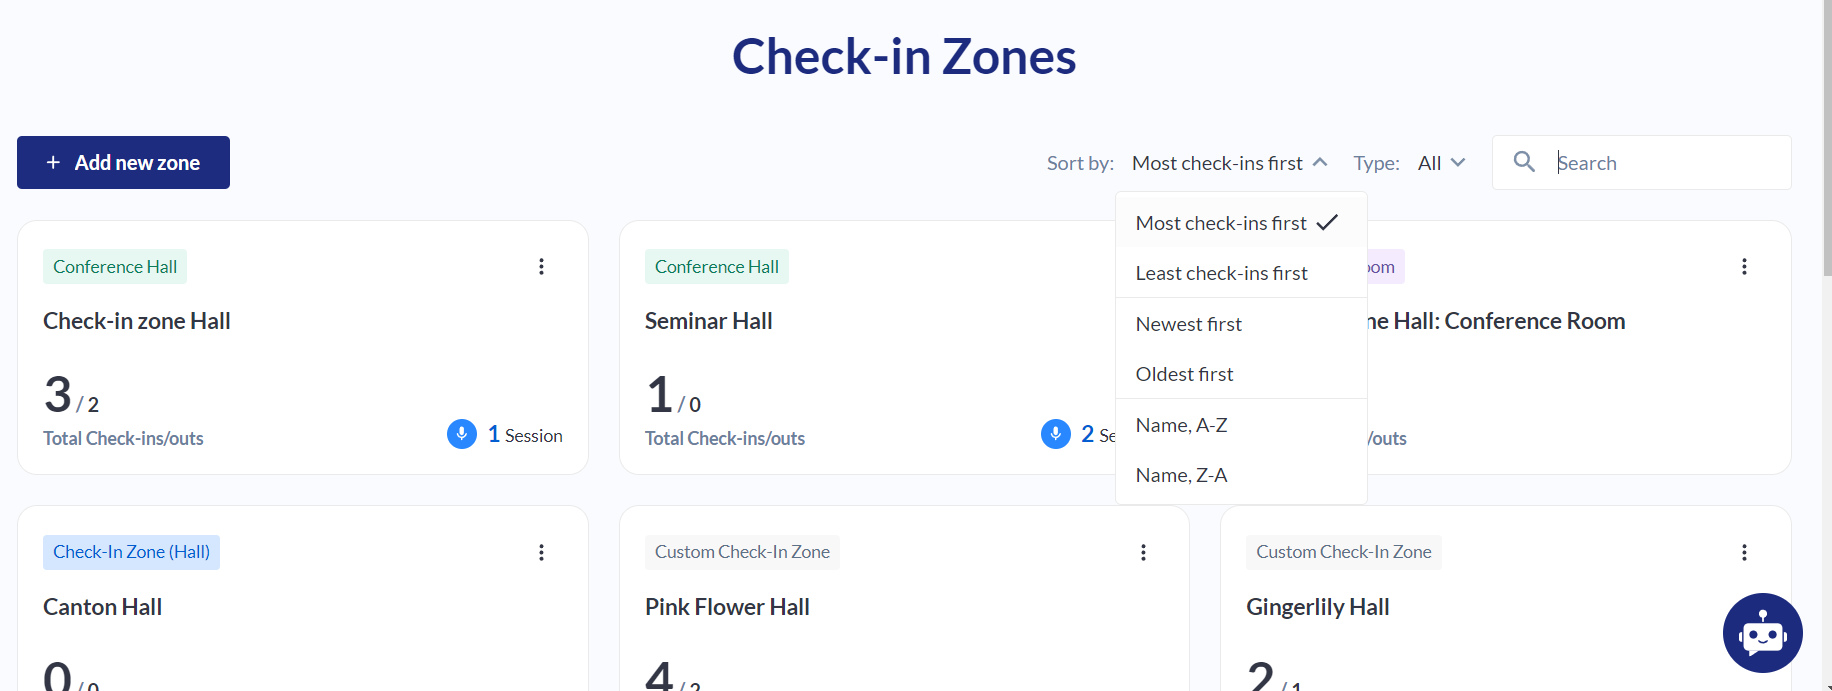Click the search magnifier icon
1832x691 pixels.
tap(1524, 162)
